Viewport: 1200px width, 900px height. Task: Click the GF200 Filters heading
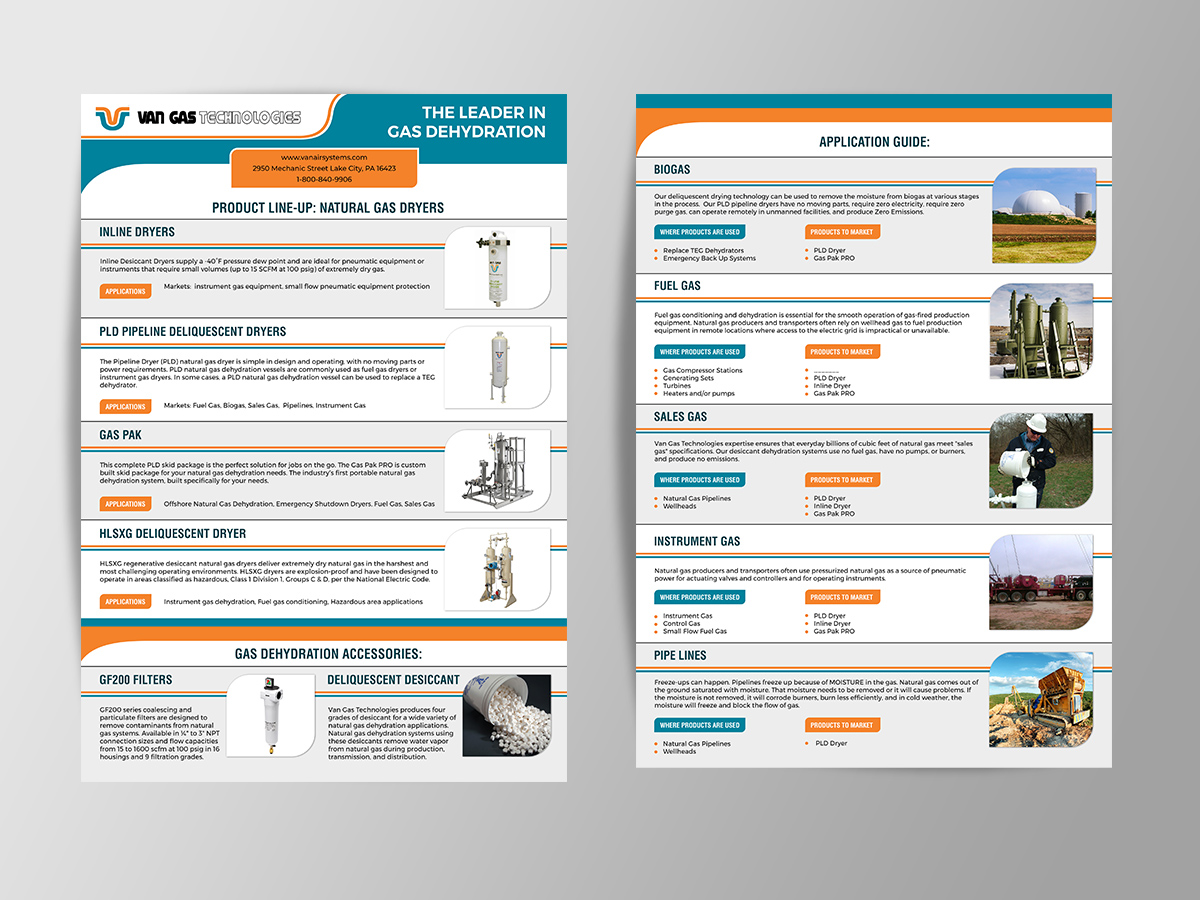pos(136,680)
